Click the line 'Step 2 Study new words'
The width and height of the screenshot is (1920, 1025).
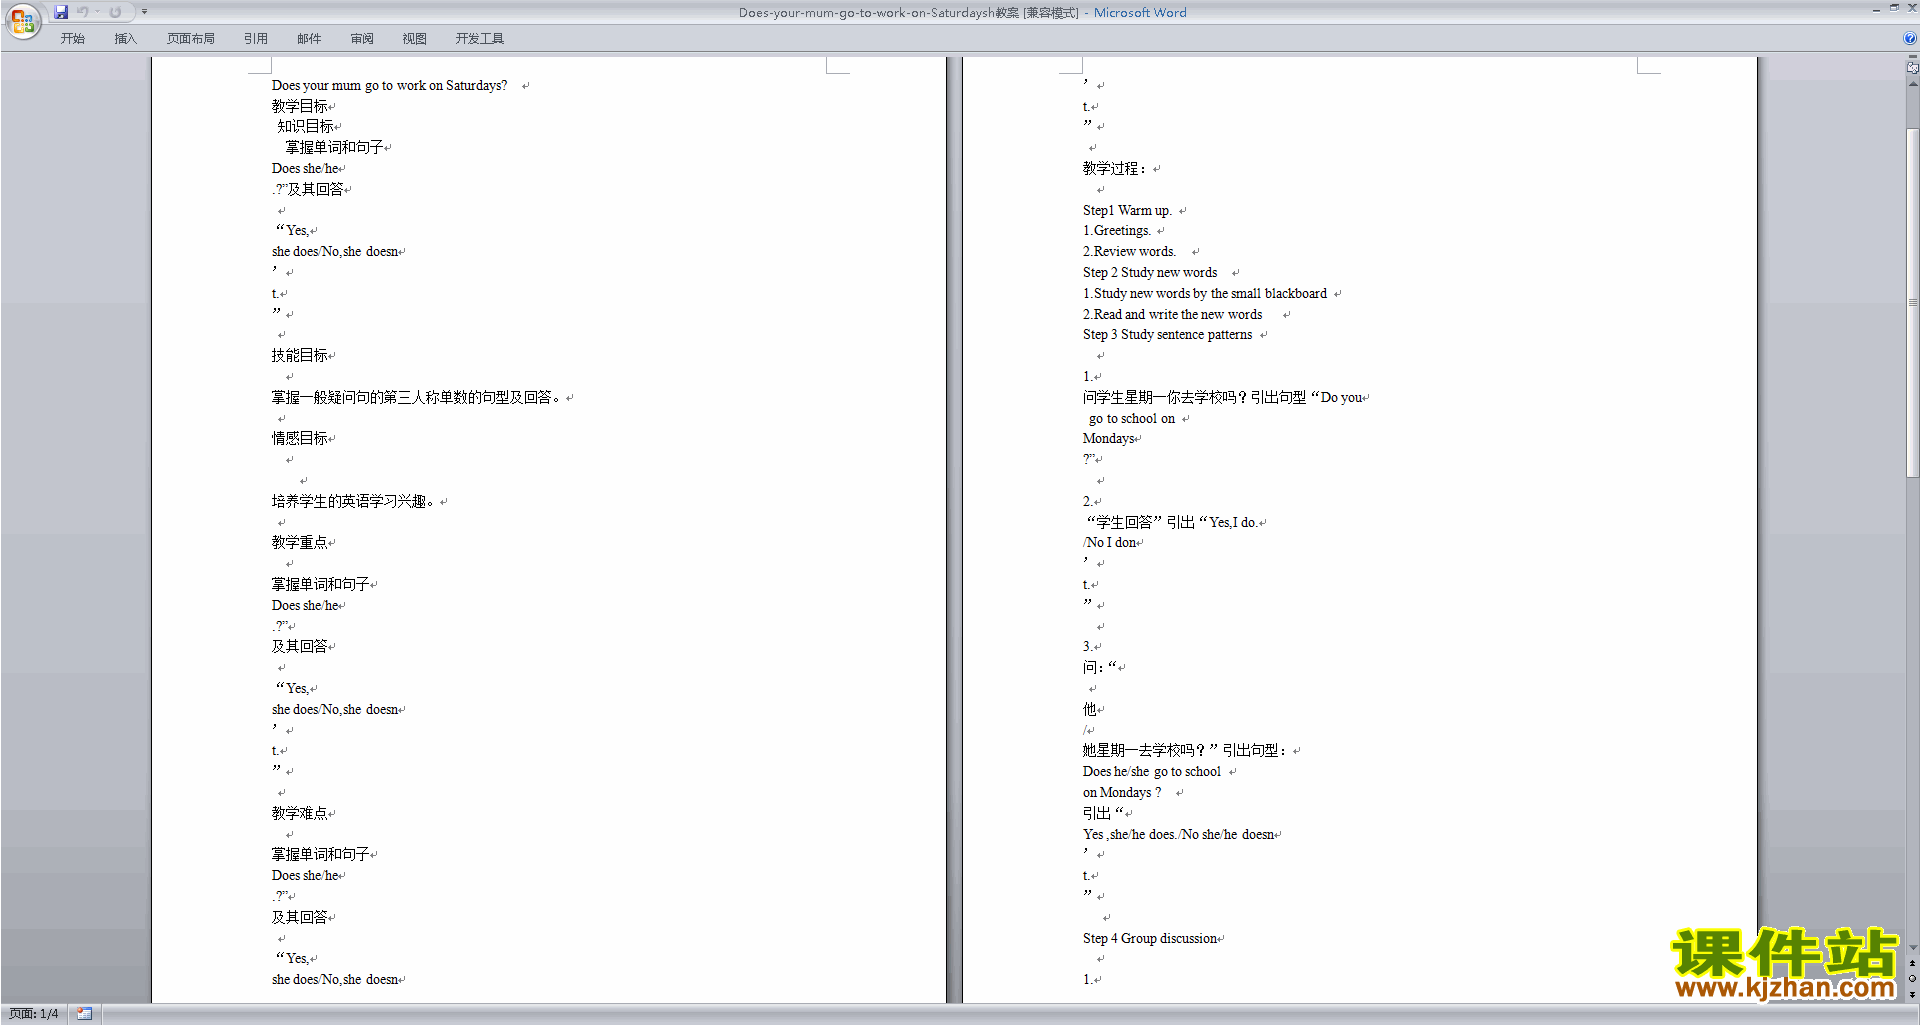click(x=1150, y=273)
